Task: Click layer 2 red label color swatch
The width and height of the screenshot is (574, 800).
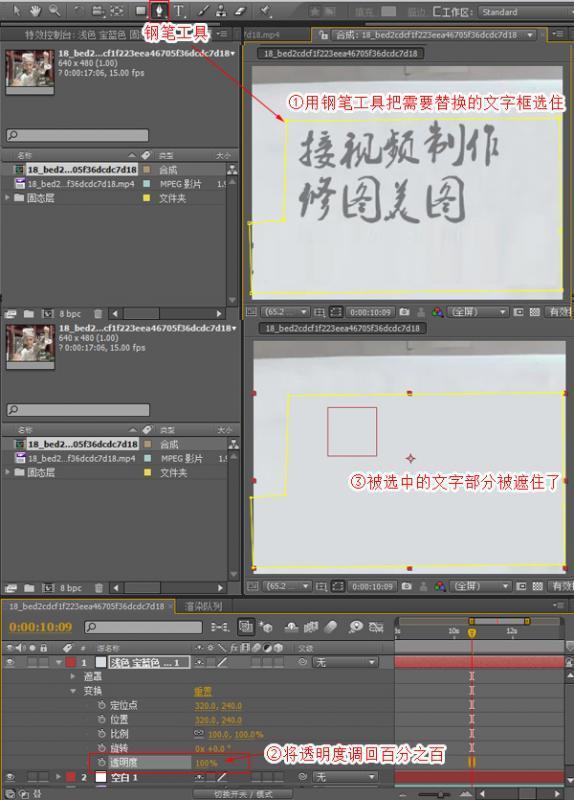Action: pos(70,777)
